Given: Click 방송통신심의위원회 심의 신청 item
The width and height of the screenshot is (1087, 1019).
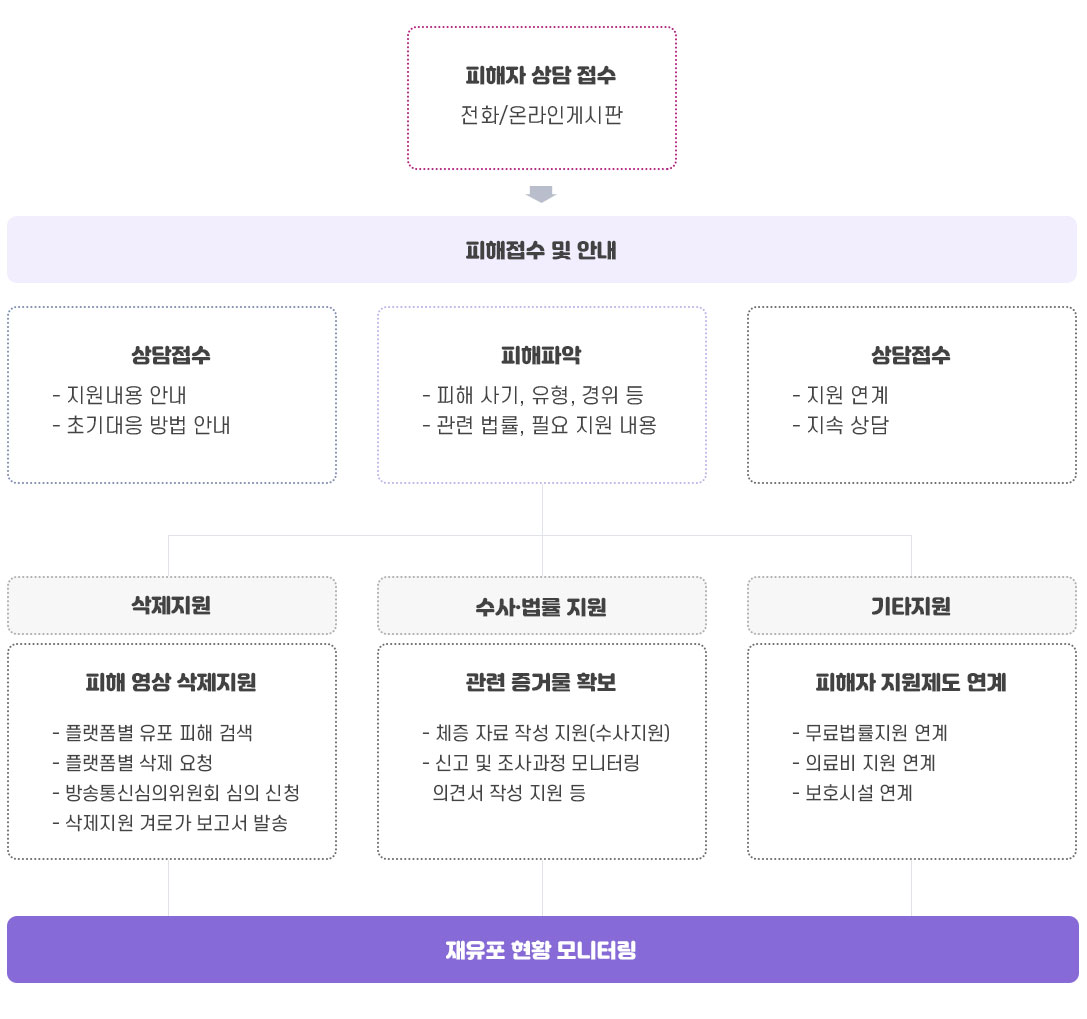Looking at the screenshot, I should [176, 792].
